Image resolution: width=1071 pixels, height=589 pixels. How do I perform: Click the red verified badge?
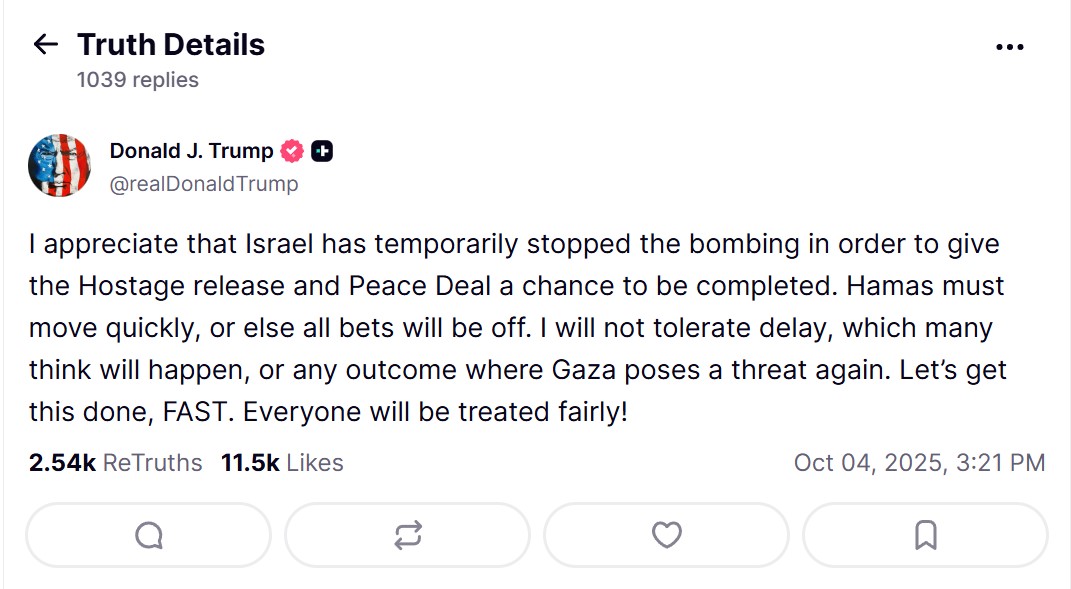292,151
